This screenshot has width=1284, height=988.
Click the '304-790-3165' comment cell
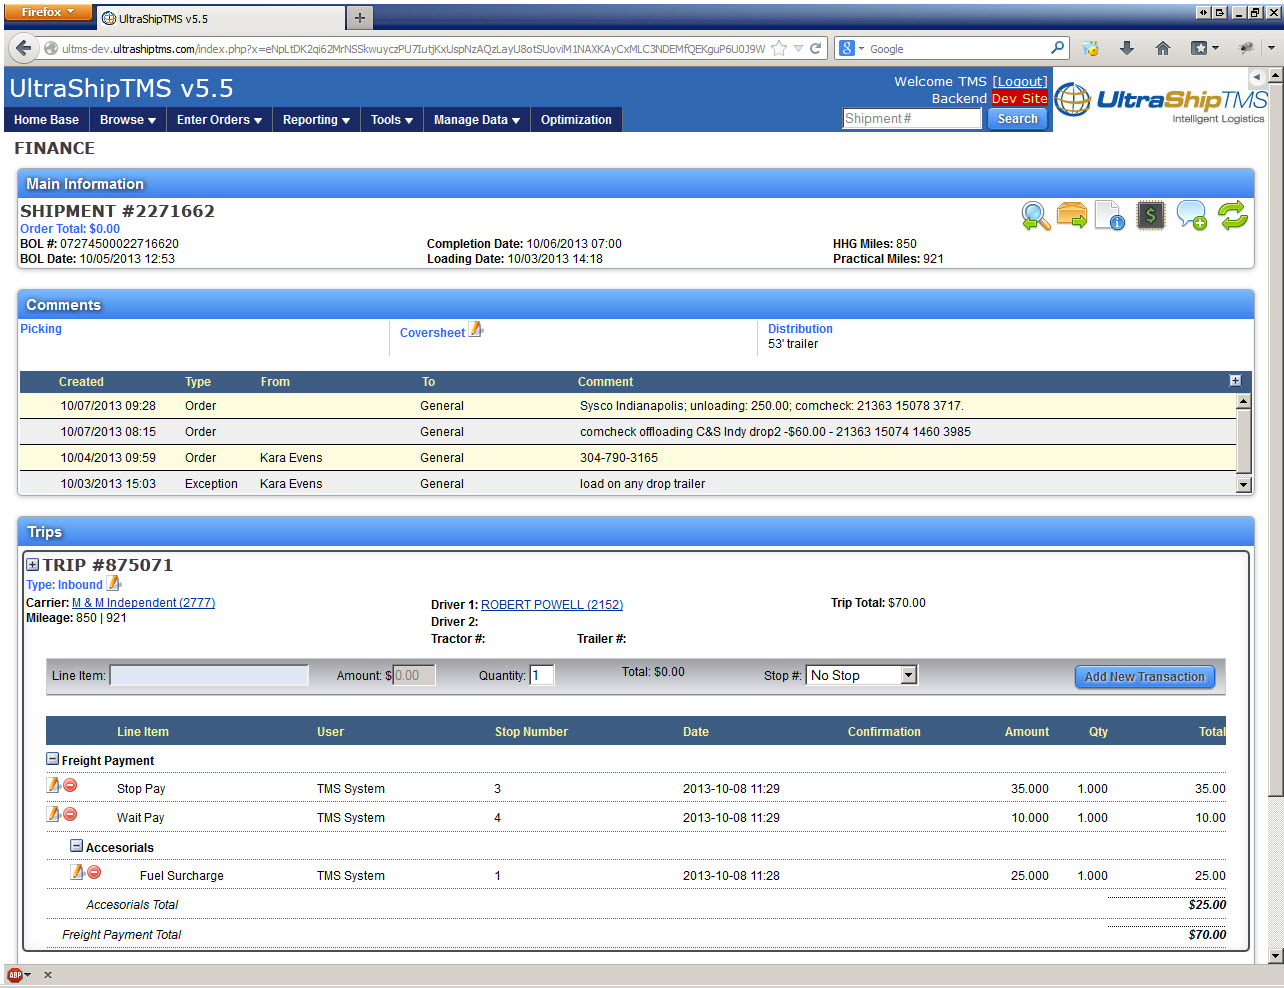click(x=619, y=458)
